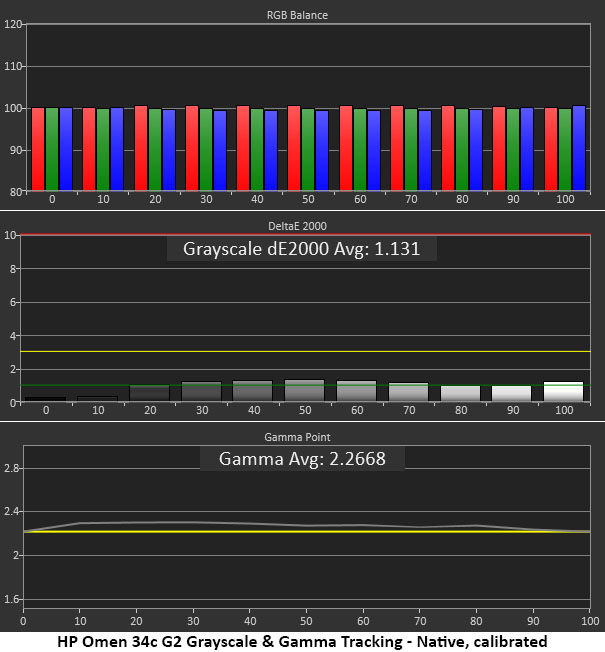Click the red bar at 0 in RGB Balance
The image size is (605, 652).
pos(38,149)
